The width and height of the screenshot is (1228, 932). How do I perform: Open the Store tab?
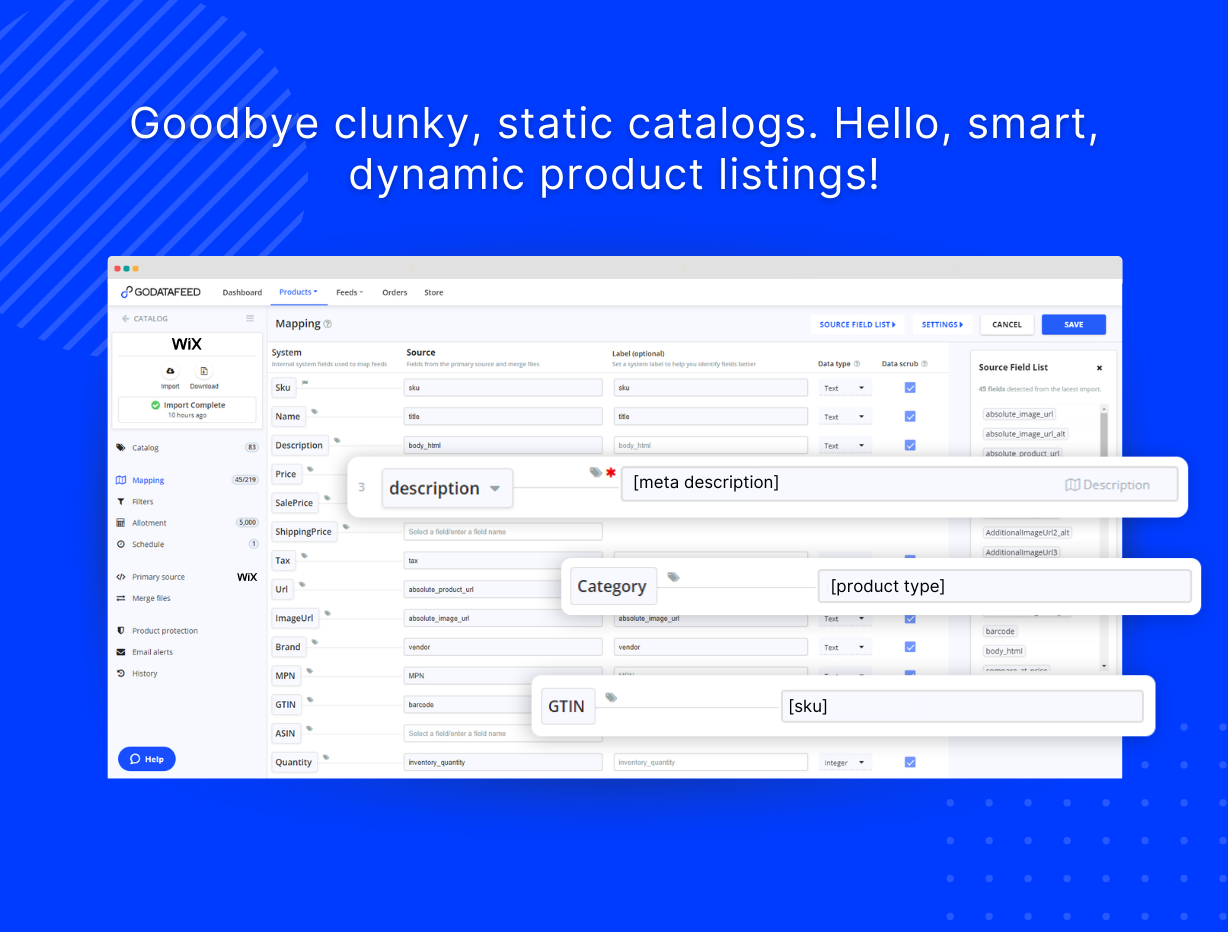point(433,292)
